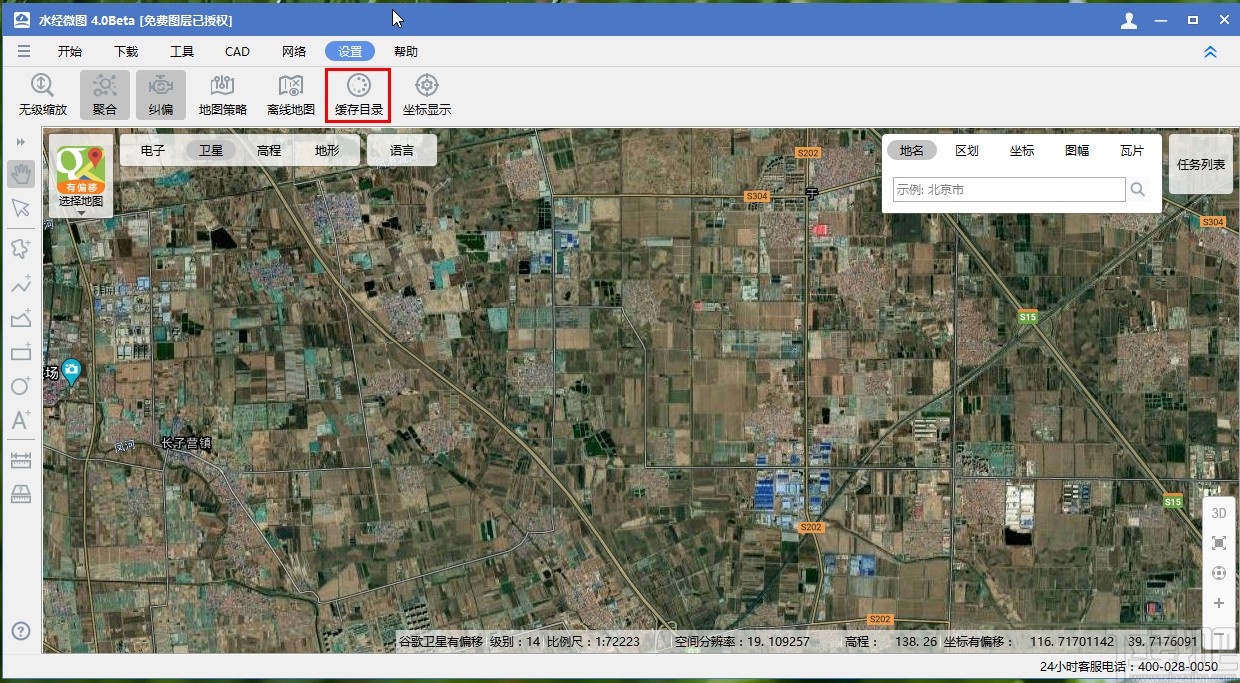Click the 高程 138.26 elevation readout
This screenshot has height=683, width=1240.
(891, 642)
